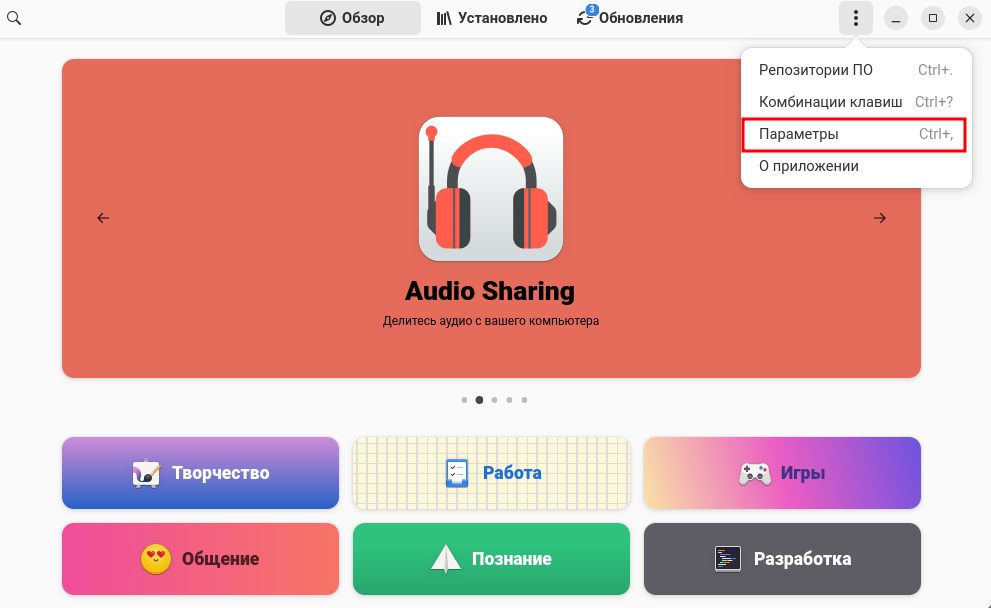Open the Общение category

coord(200,559)
